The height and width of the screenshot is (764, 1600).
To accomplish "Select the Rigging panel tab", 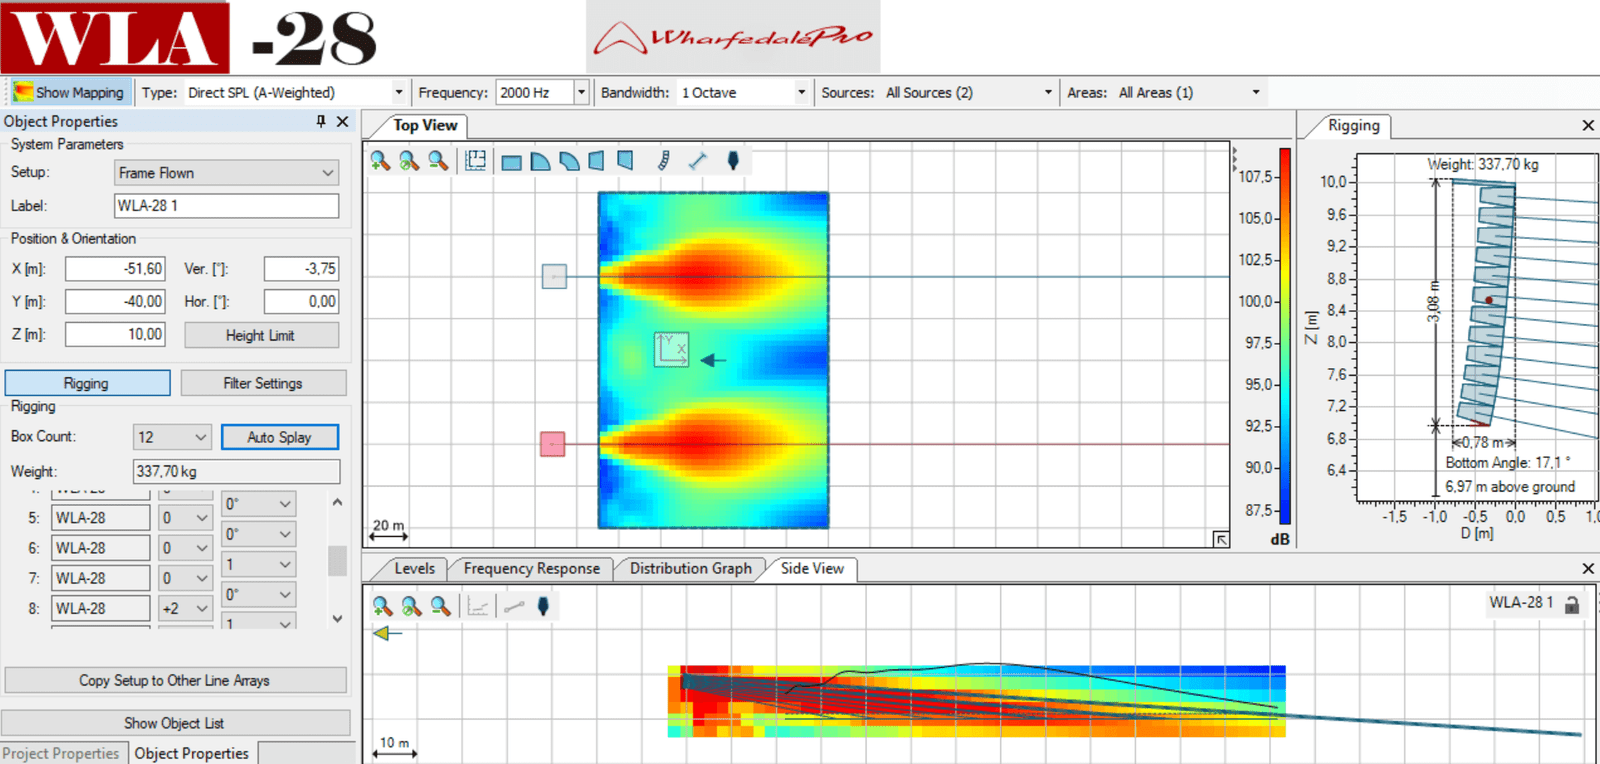I will click(1353, 125).
